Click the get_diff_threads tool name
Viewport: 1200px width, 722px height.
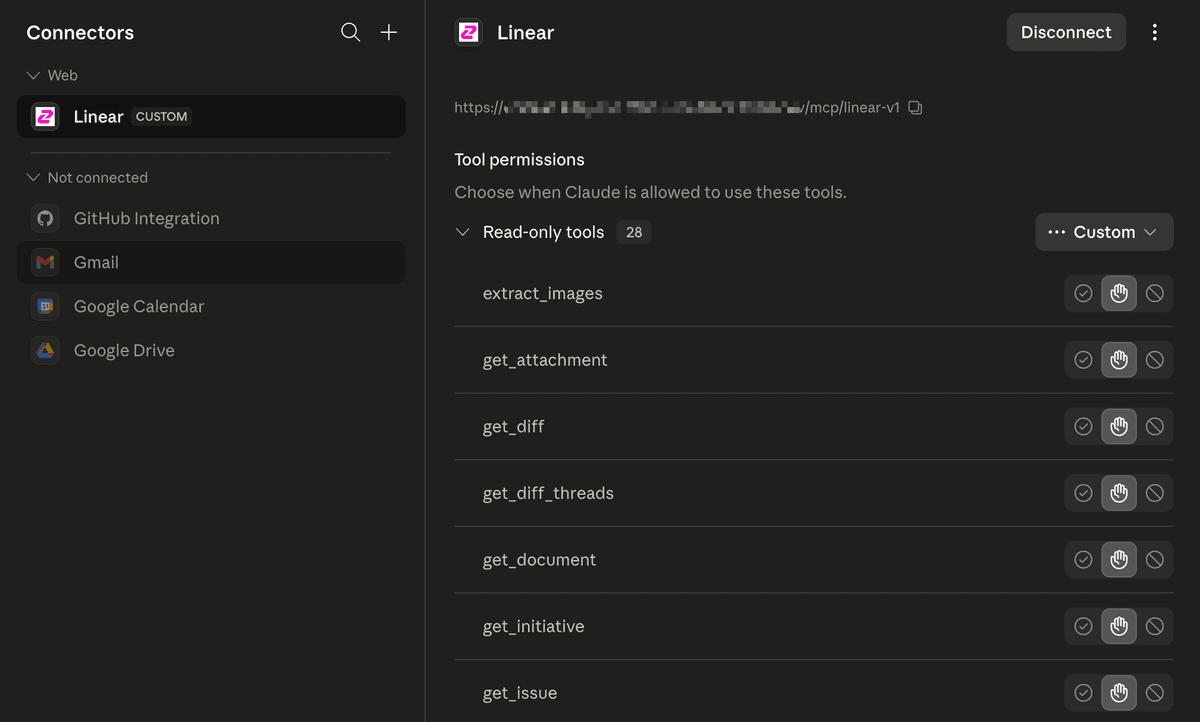[548, 493]
